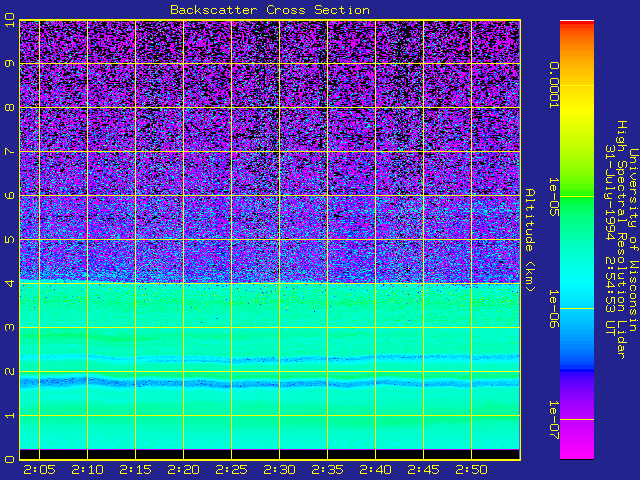Click the altitude axis label 6
This screenshot has height=480, width=640.
click(x=9, y=195)
